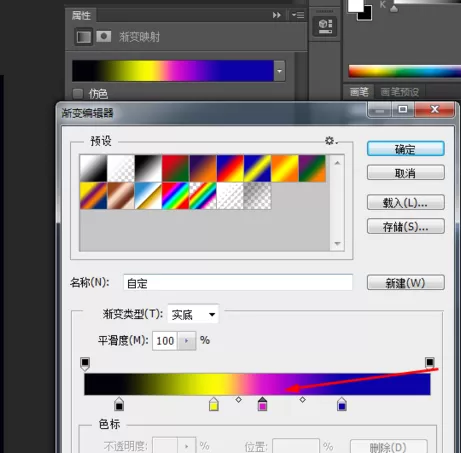Open the 不透明度 slider arrow
461x453 pixels.
pyautogui.click(x=187, y=446)
